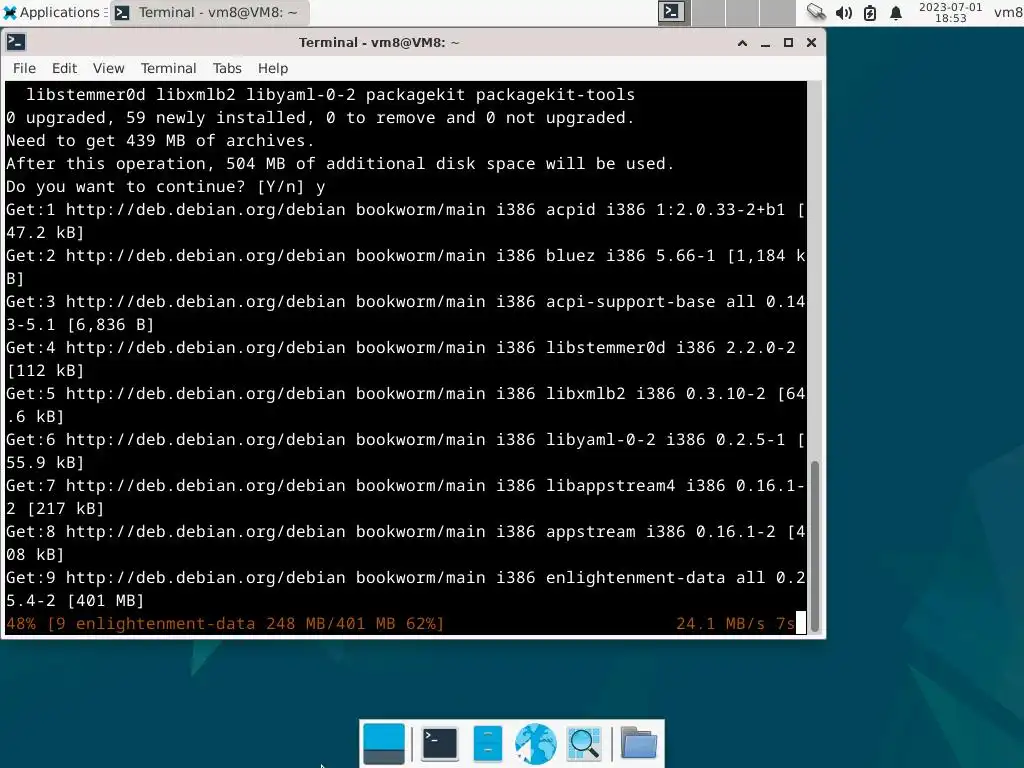Open the View menu

(108, 68)
